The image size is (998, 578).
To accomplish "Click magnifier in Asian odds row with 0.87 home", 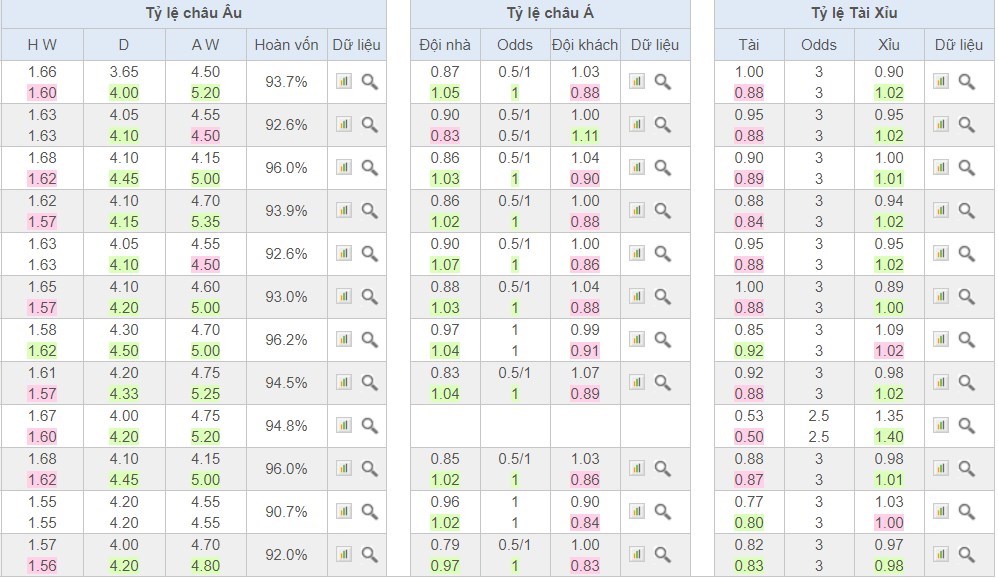I will pyautogui.click(x=663, y=81).
